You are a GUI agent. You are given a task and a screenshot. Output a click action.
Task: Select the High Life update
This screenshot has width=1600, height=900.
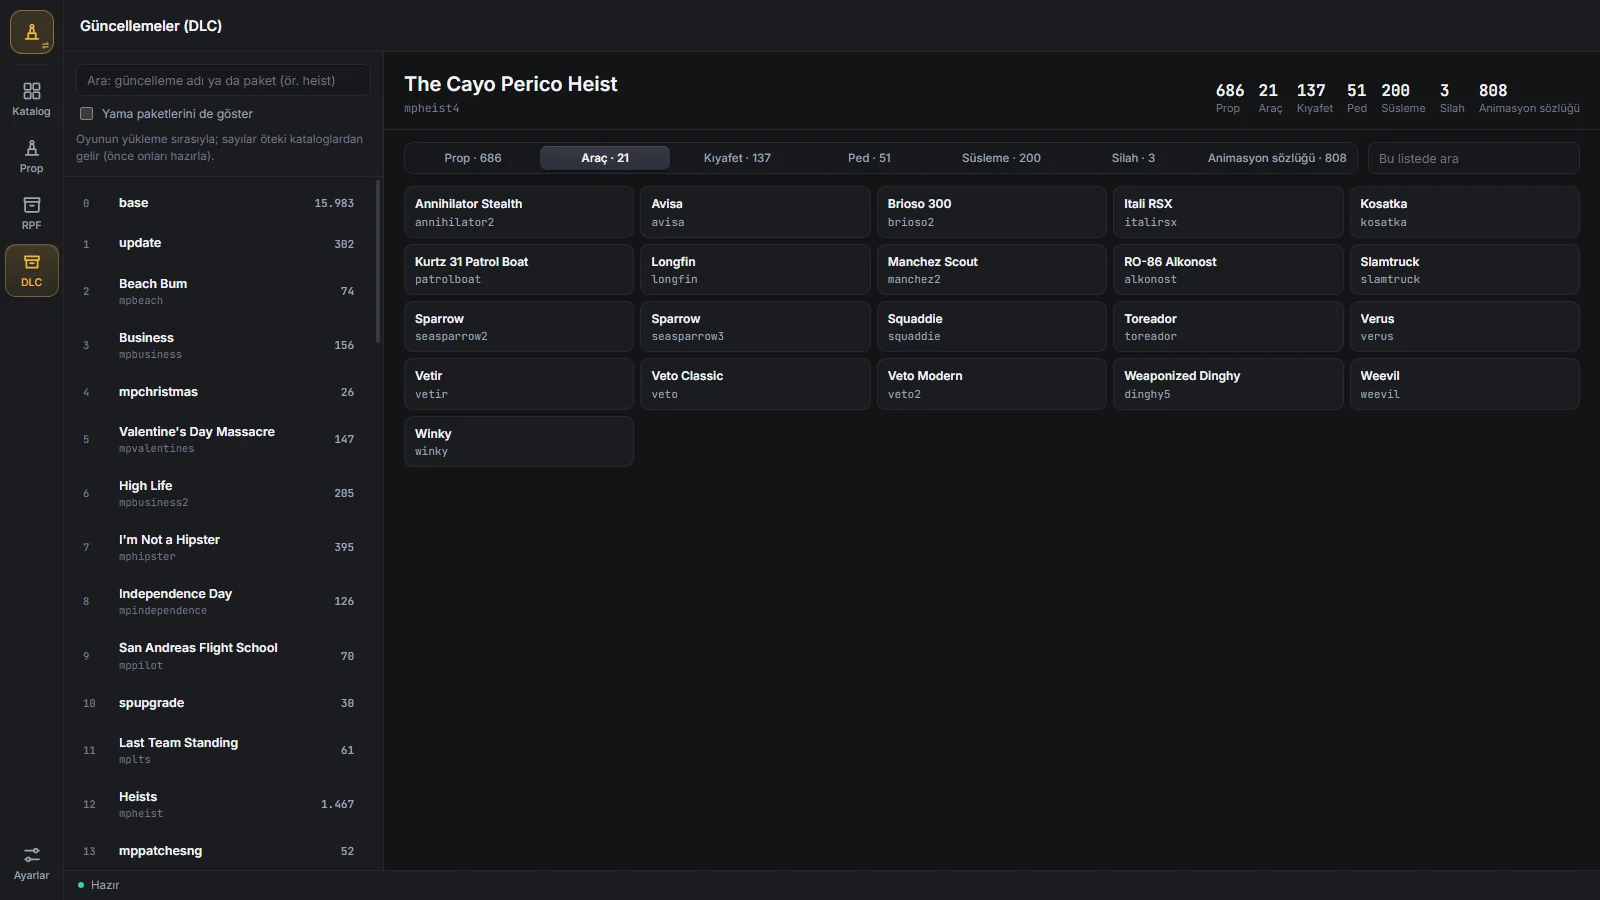[x=219, y=493]
